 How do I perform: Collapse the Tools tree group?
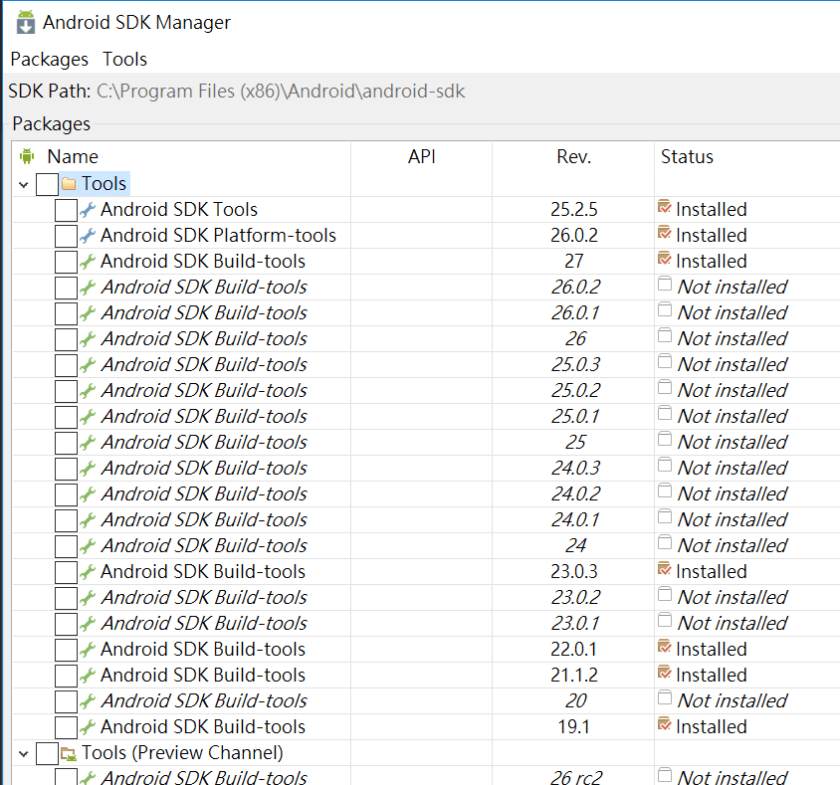coord(23,184)
